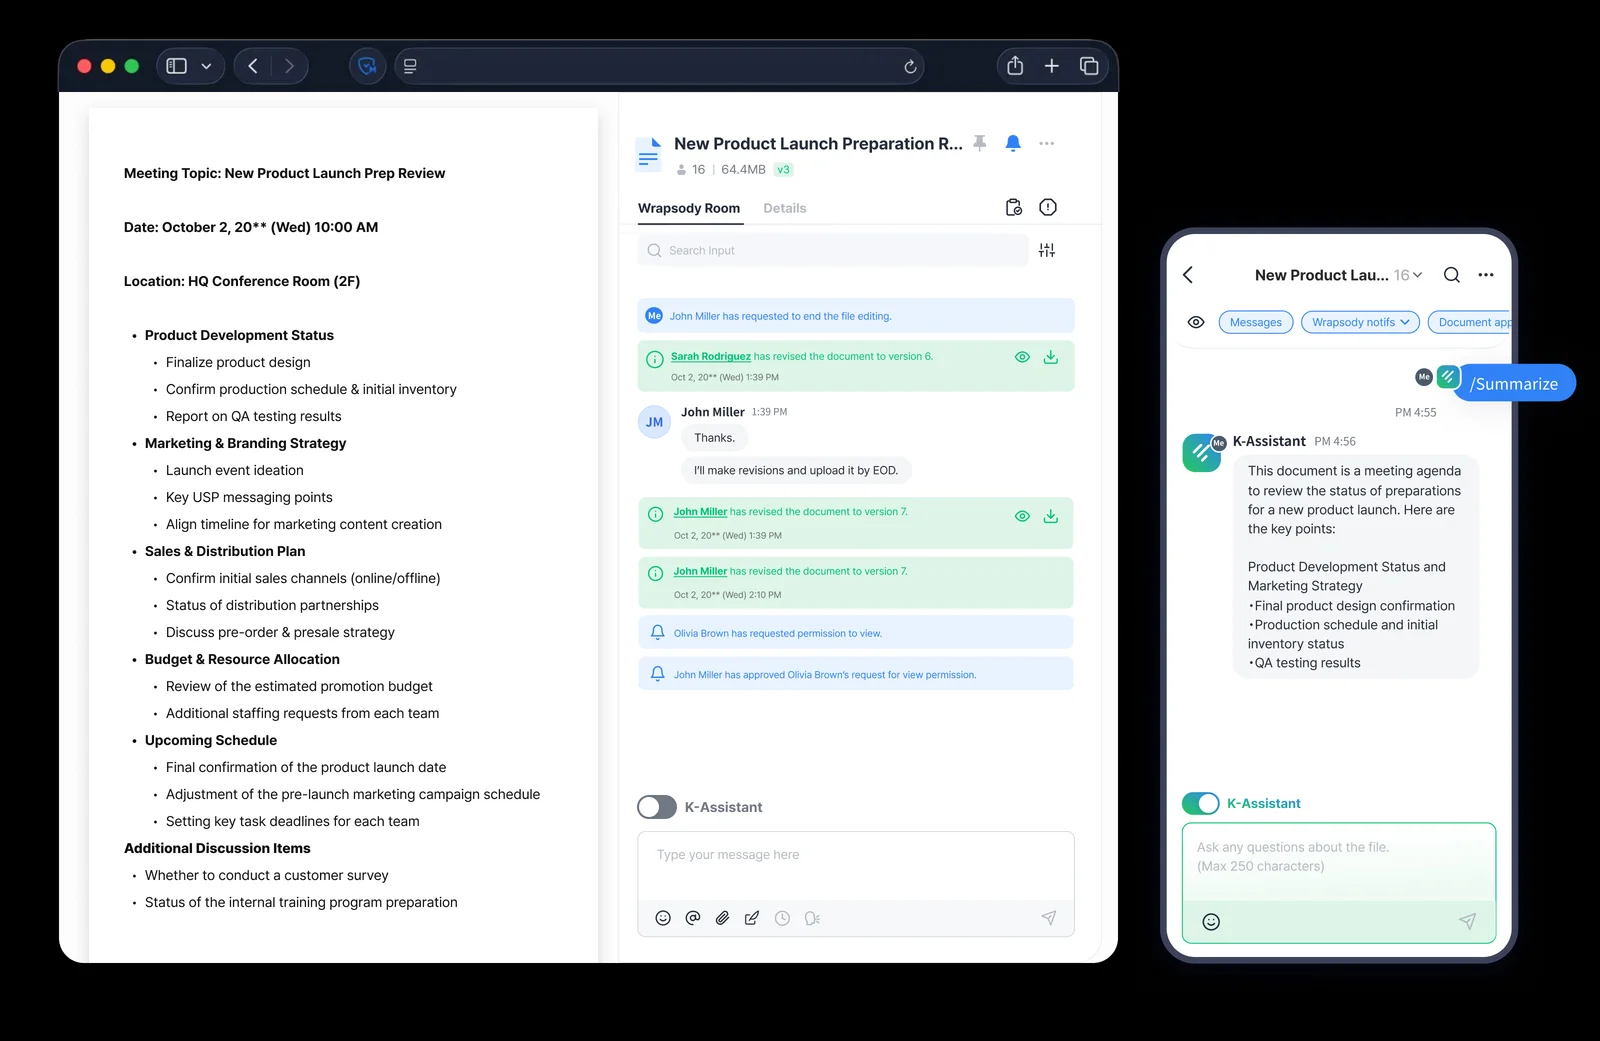Pin the New Product Launch room
Viewport: 1600px width, 1041px height.
pyautogui.click(x=980, y=143)
